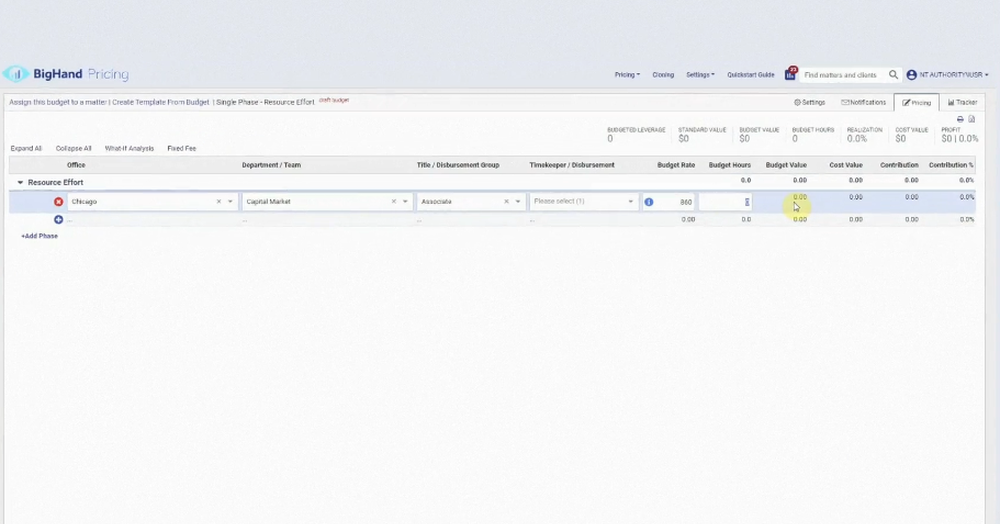This screenshot has height=524, width=1000.
Task: Click Collapse All
Action: [x=73, y=149]
